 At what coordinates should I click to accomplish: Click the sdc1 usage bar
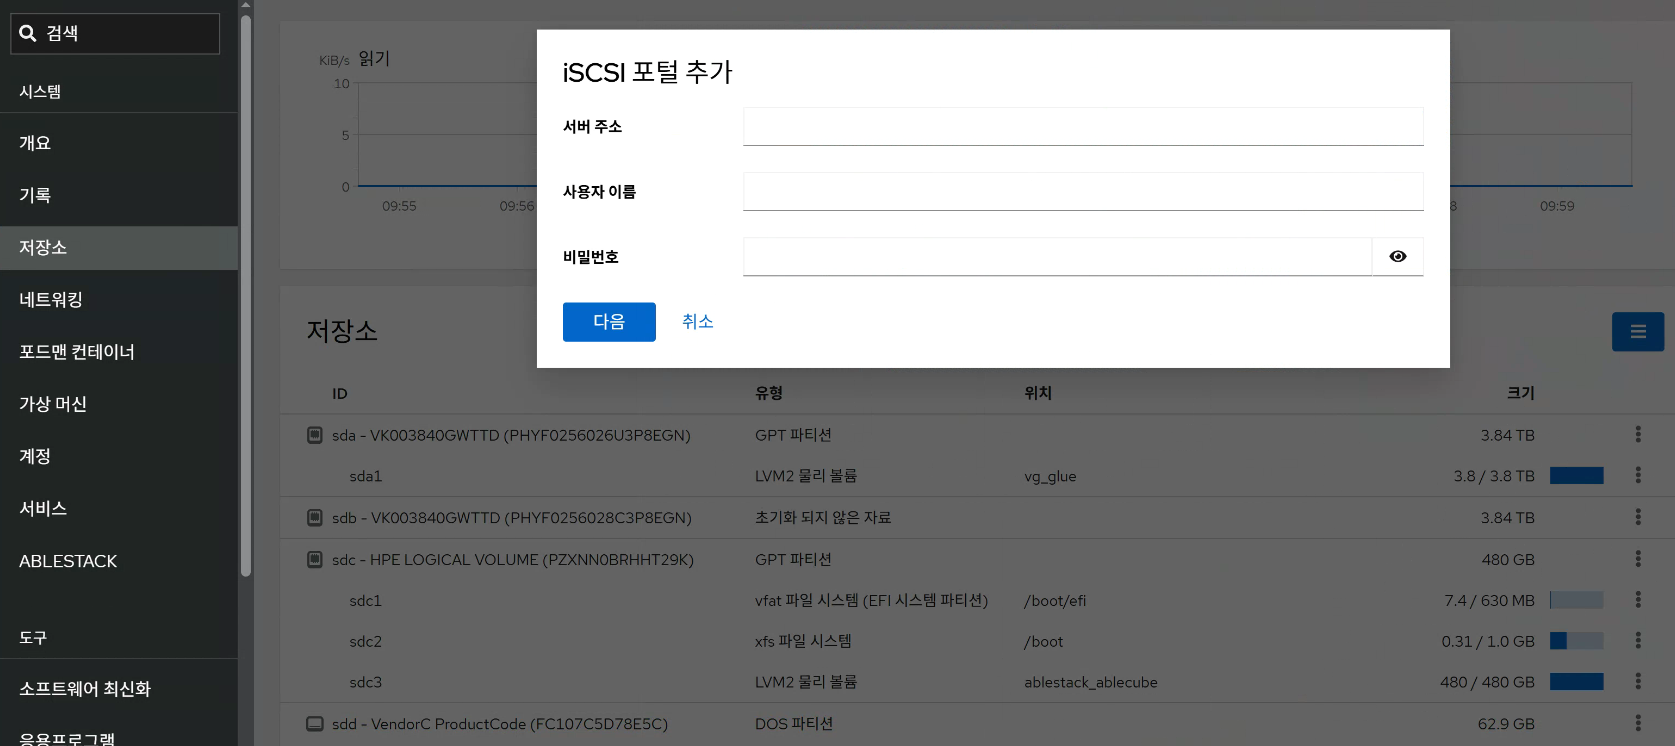1577,600
